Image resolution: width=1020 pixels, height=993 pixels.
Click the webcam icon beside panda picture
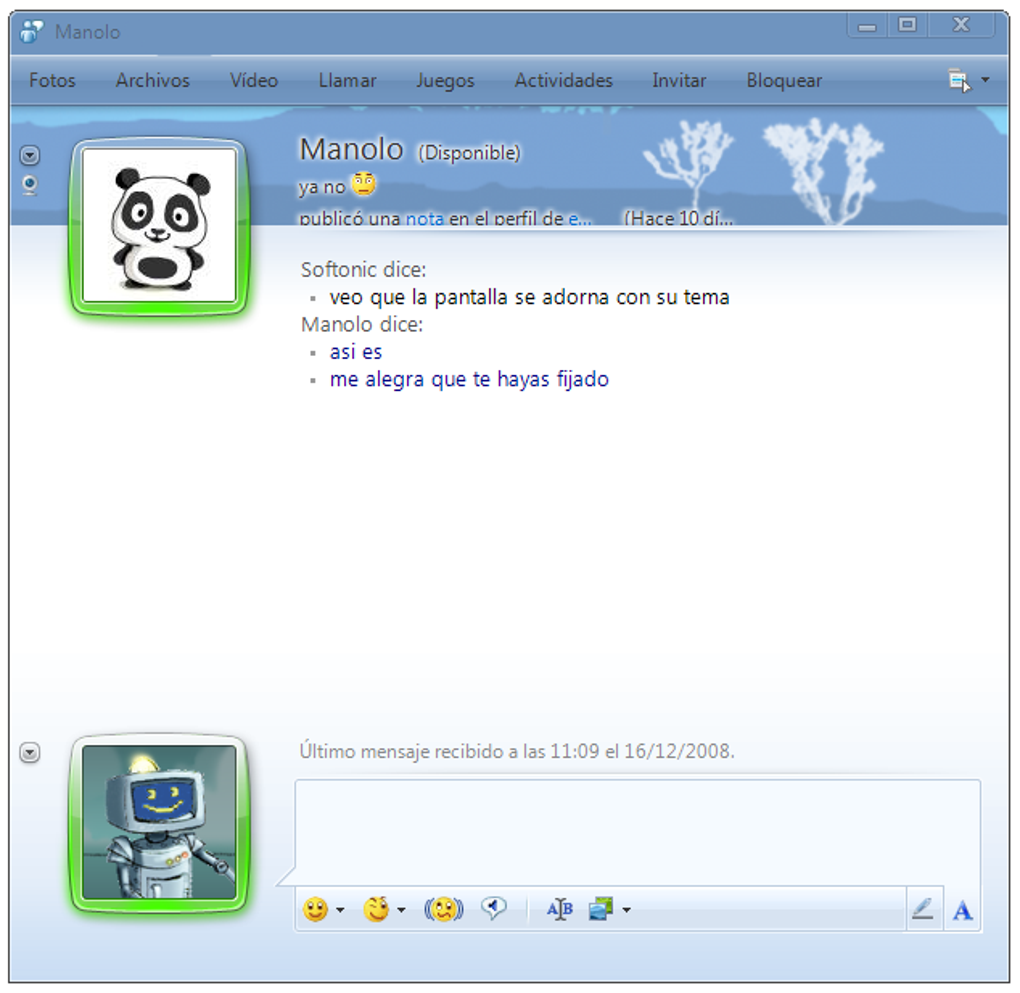30,185
